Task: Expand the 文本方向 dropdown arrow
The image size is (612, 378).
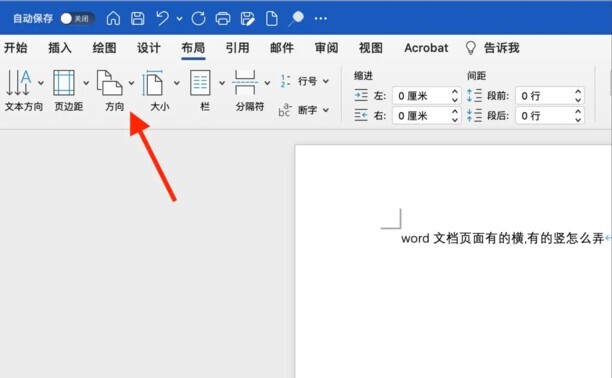Action: coord(41,83)
